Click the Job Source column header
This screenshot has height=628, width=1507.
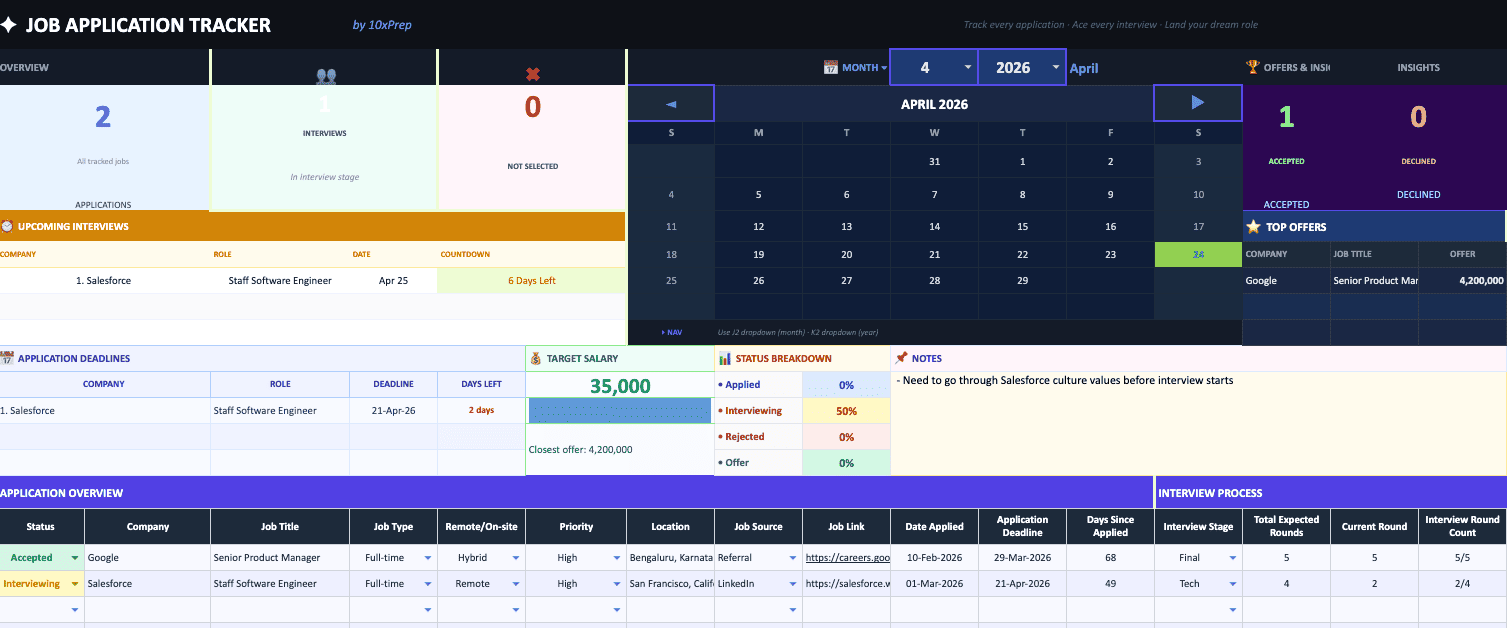pyautogui.click(x=758, y=526)
